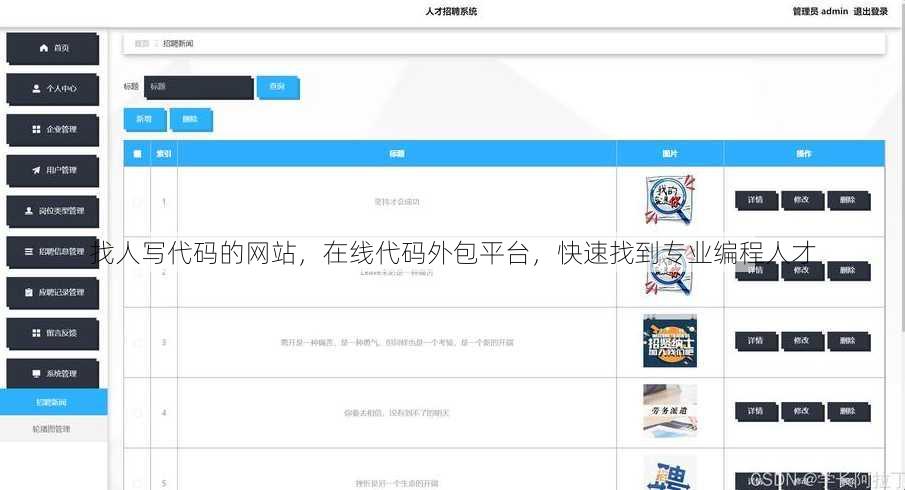Viewport: 905px width, 490px height.
Task: Click the clipboard icon beside 应聘记录管理
Action: [29, 292]
